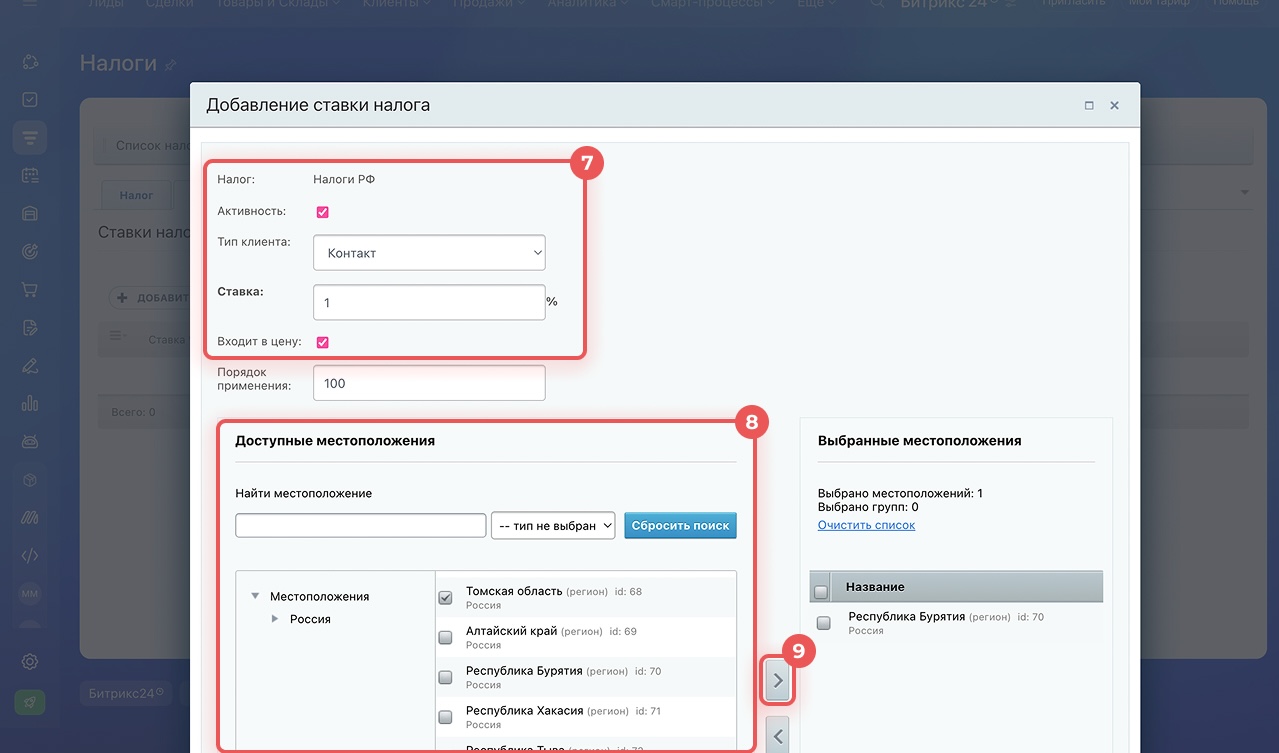Open the тип не выбран location type dropdown
The height and width of the screenshot is (753, 1279).
(553, 526)
